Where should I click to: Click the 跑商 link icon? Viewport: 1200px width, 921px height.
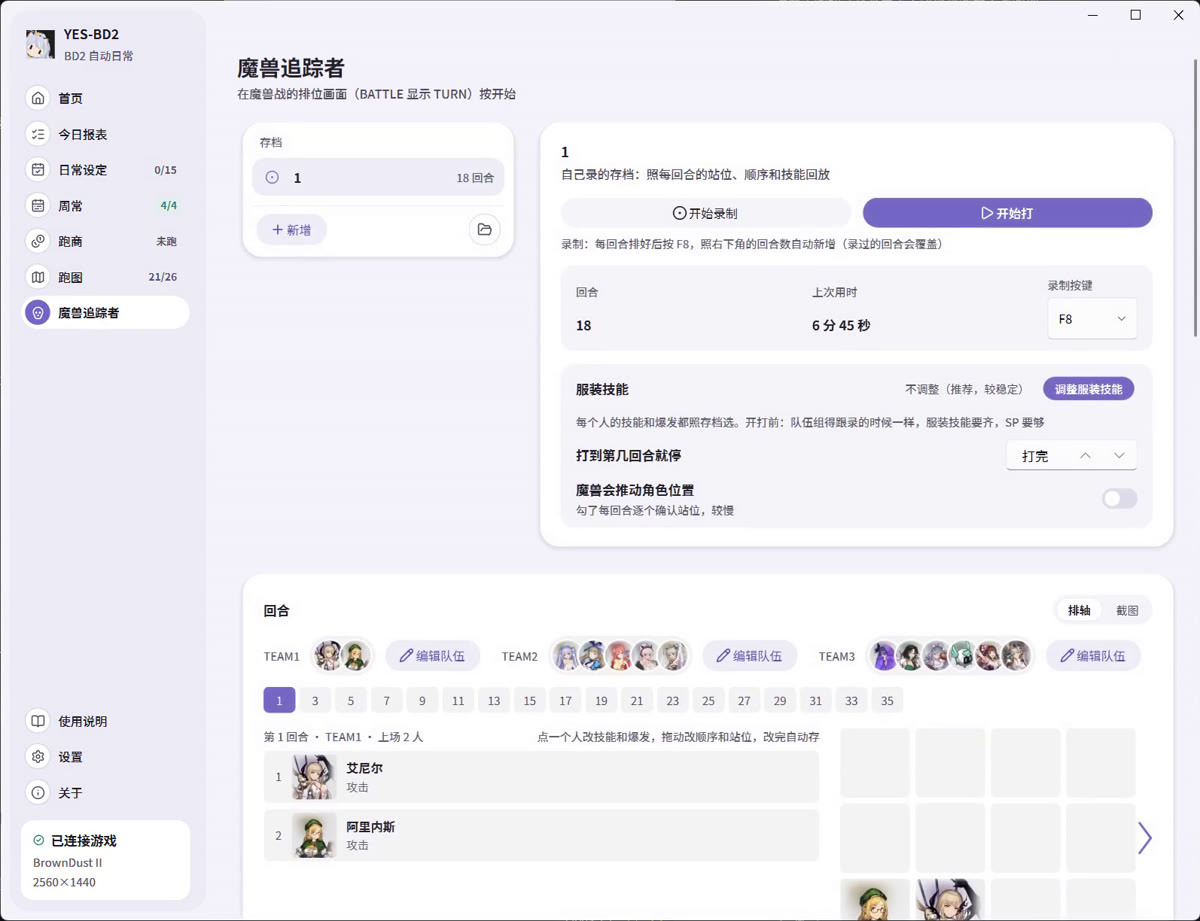(x=38, y=241)
